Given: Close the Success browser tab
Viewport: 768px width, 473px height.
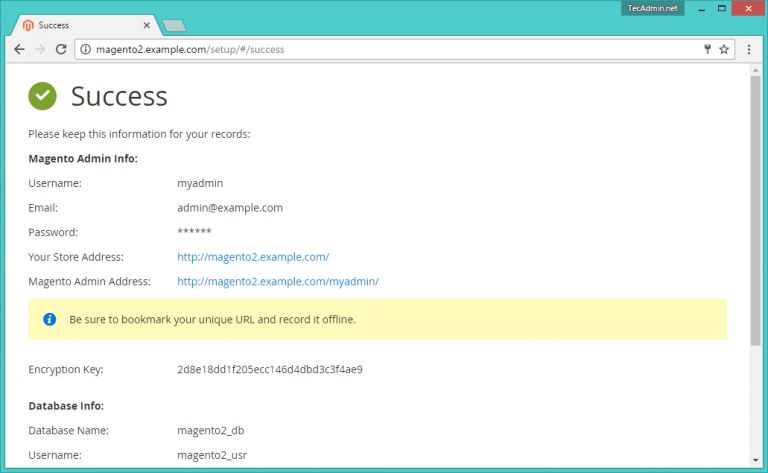Looking at the screenshot, I should (147, 24).
